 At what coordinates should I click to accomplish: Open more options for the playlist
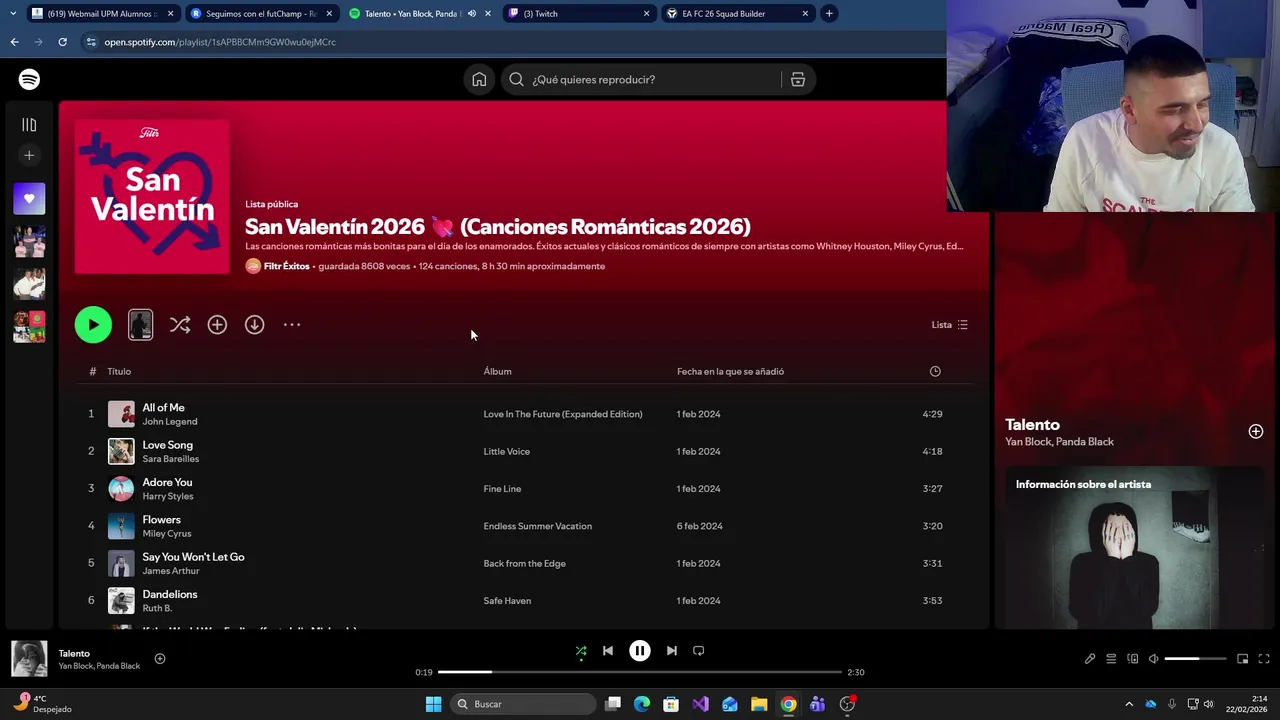292,324
